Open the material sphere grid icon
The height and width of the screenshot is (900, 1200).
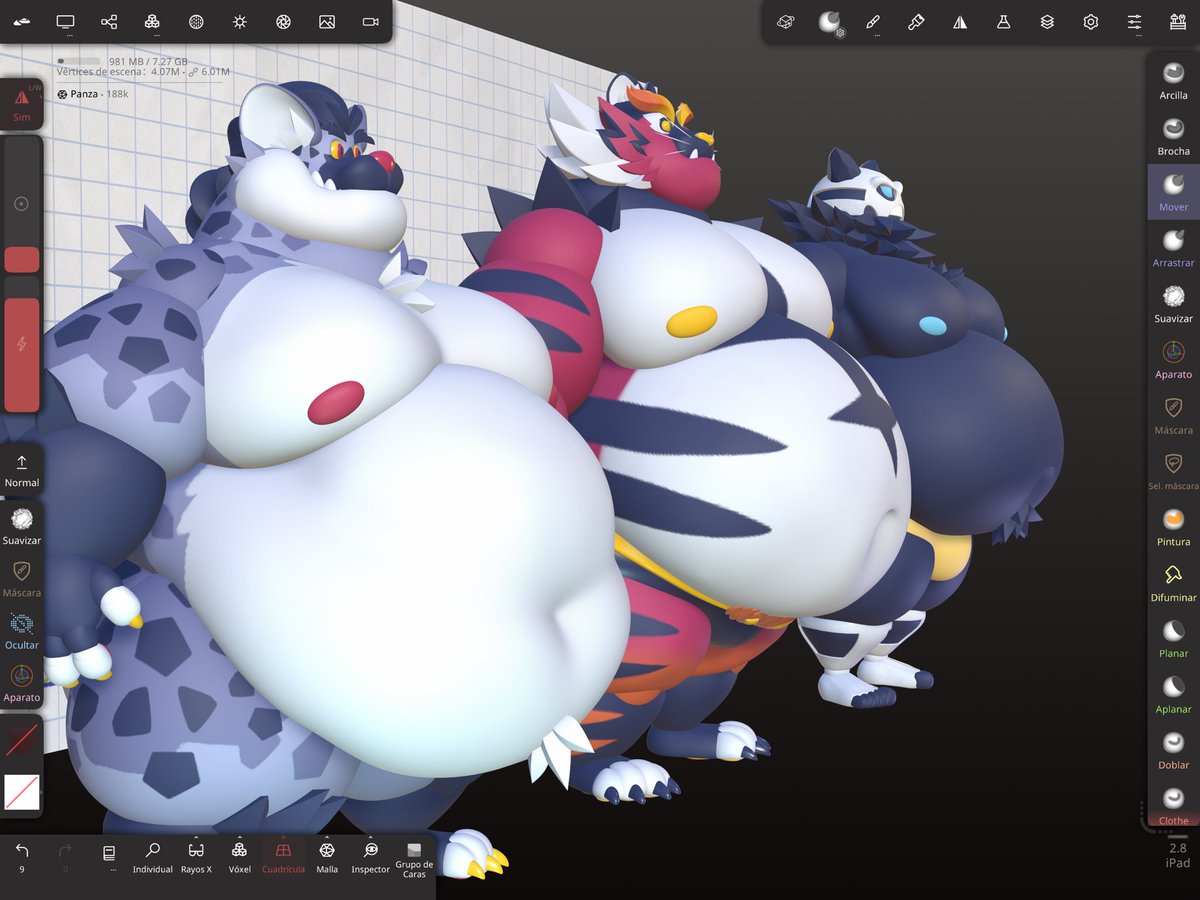click(x=196, y=21)
